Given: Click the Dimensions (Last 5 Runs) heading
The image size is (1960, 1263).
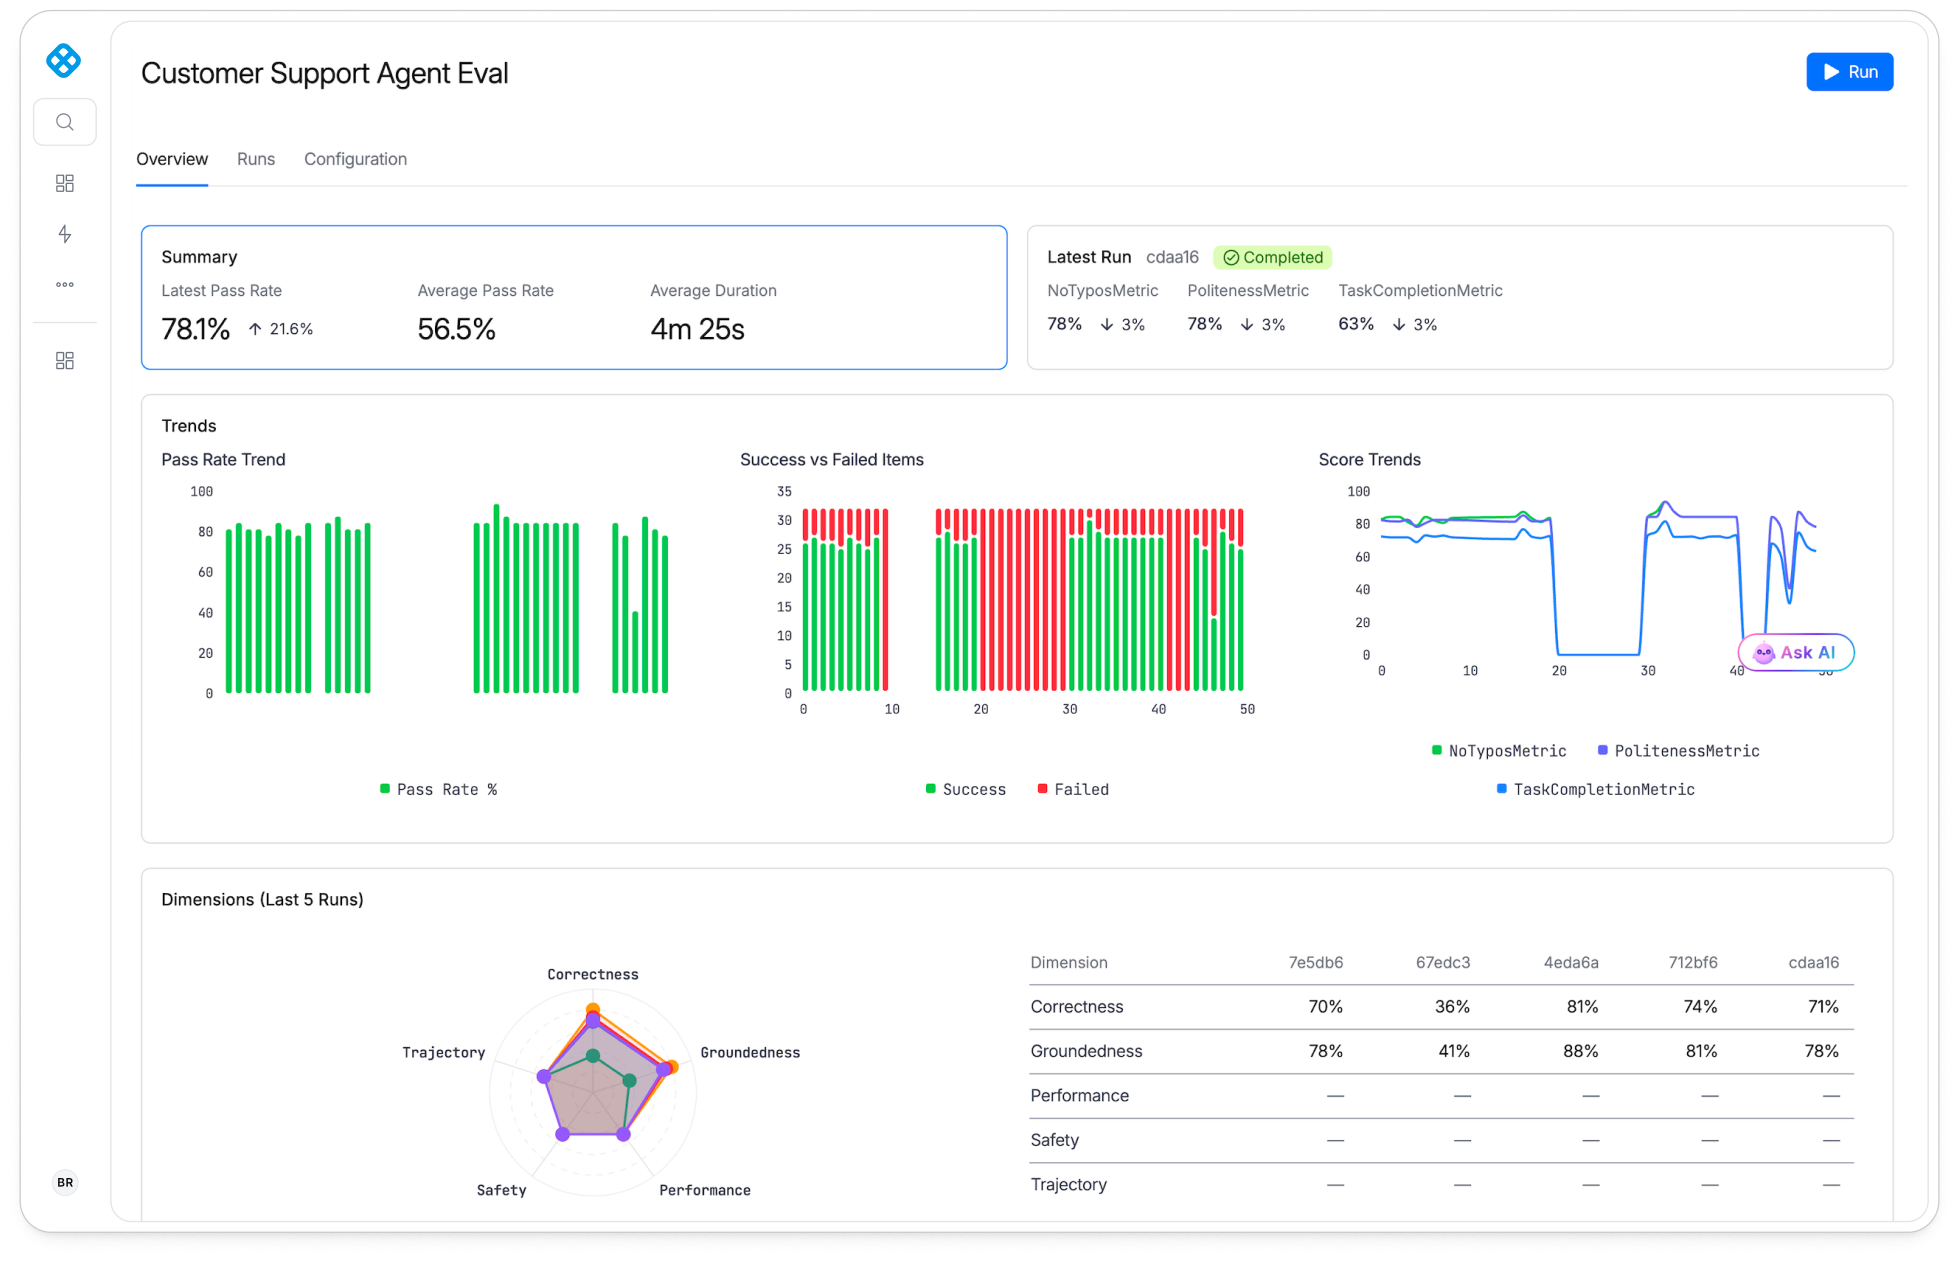Looking at the screenshot, I should tap(262, 900).
